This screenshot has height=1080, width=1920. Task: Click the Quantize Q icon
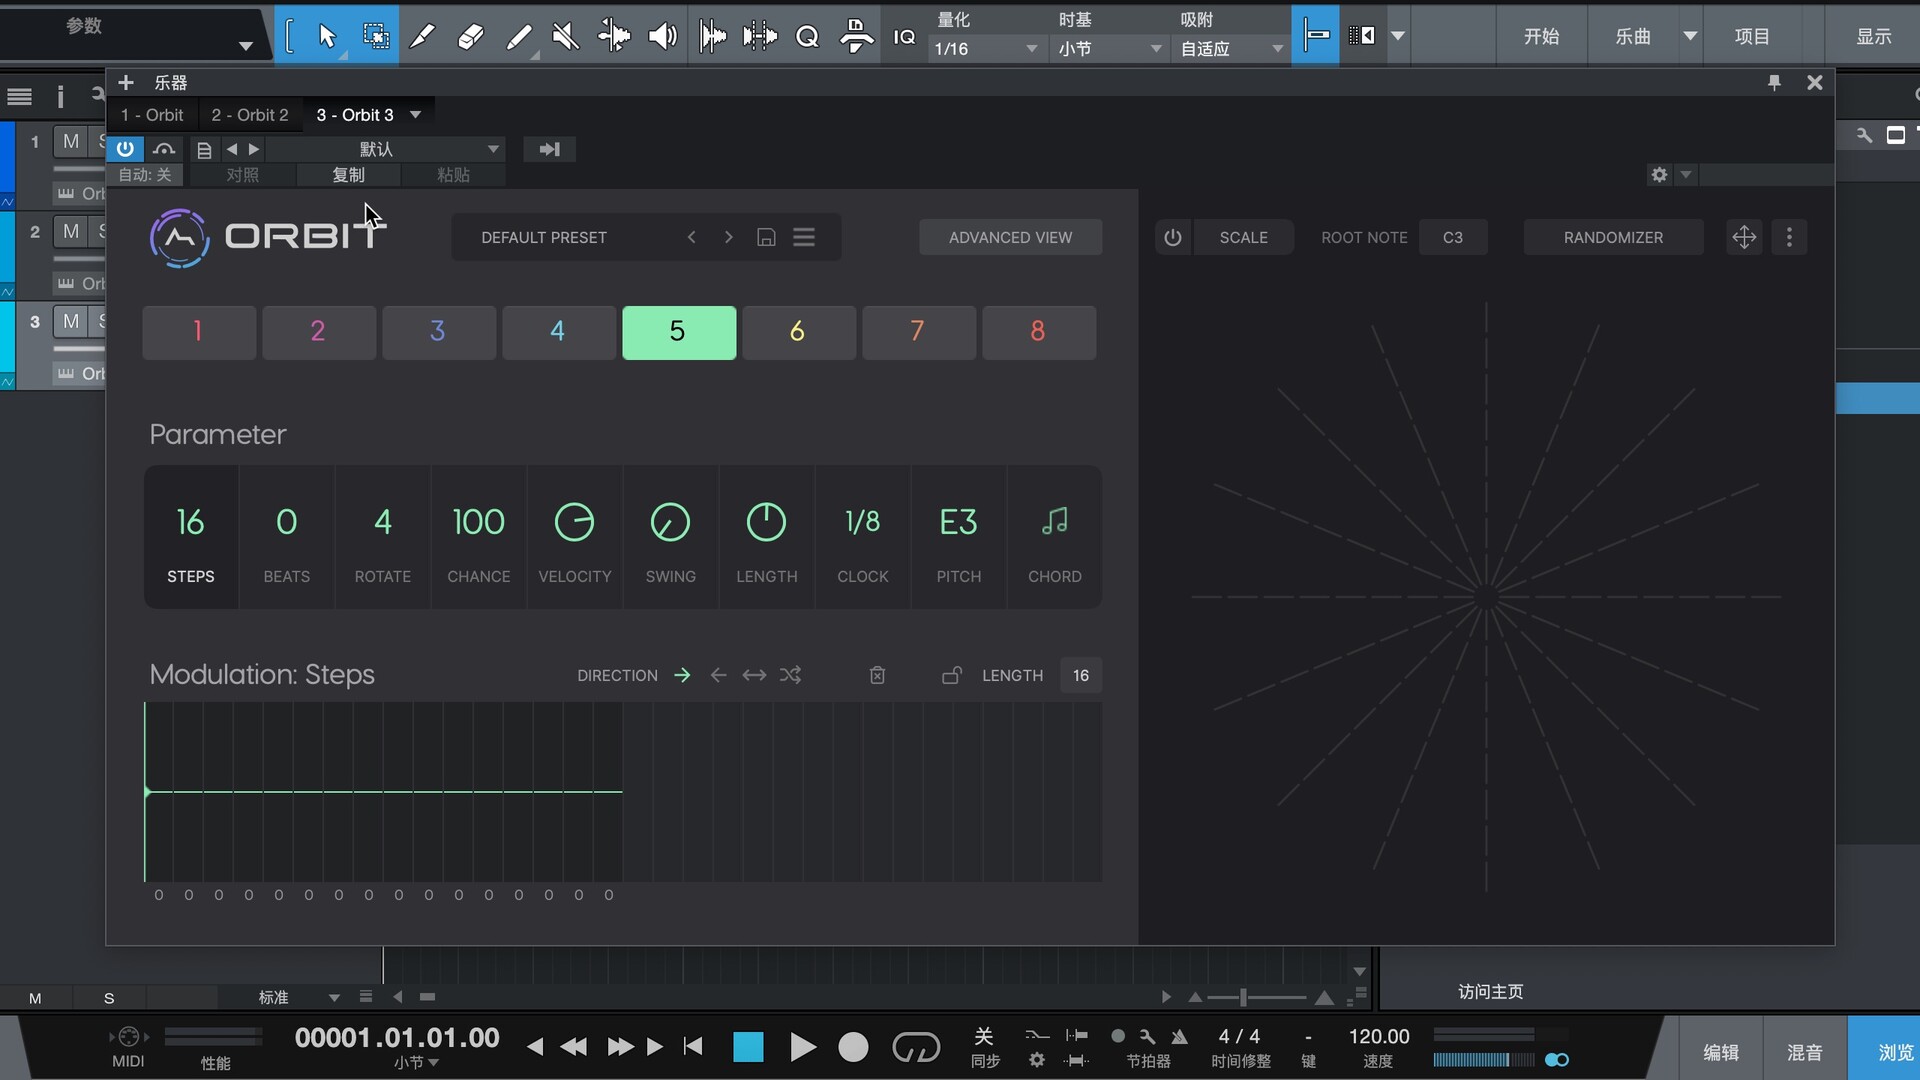tap(807, 37)
